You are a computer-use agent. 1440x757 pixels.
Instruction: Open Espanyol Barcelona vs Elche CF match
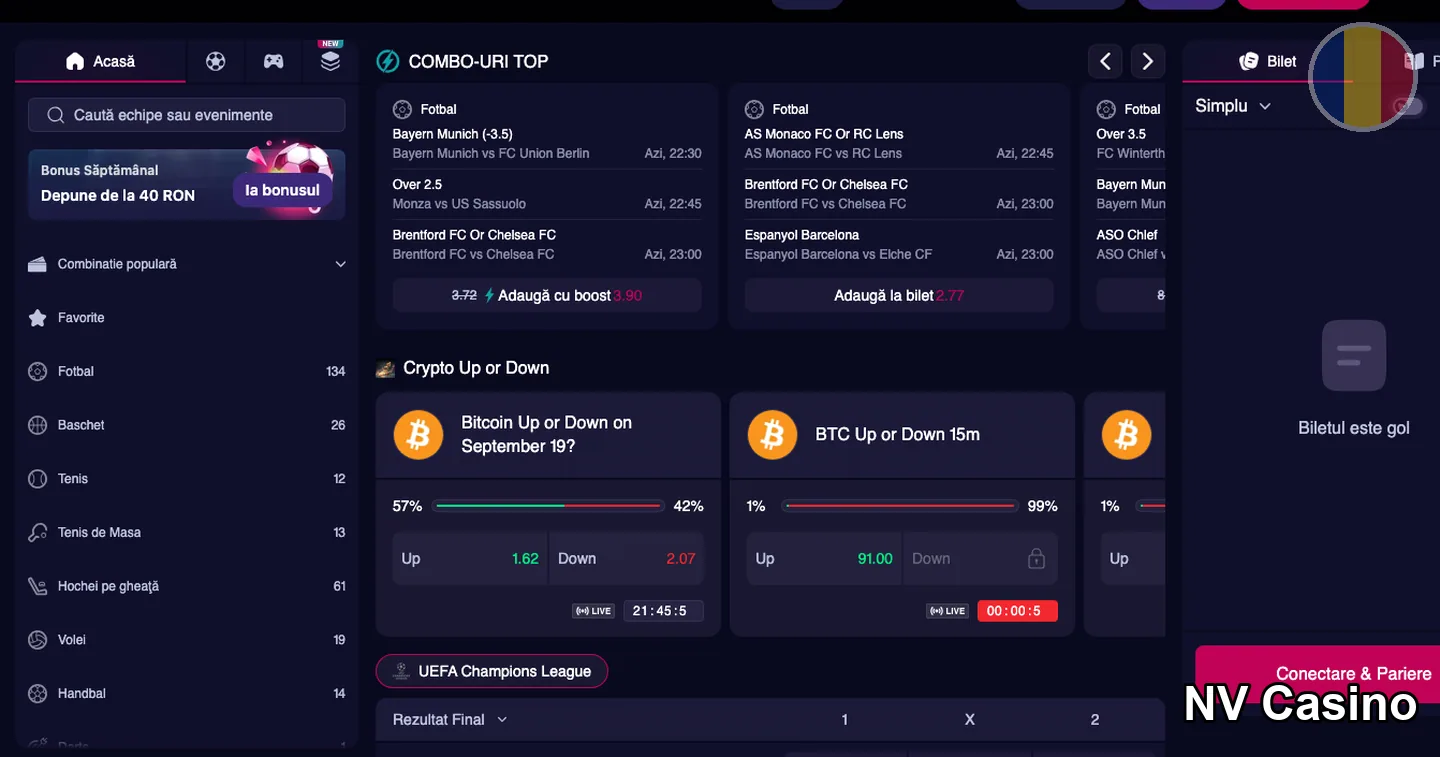[x=899, y=245]
